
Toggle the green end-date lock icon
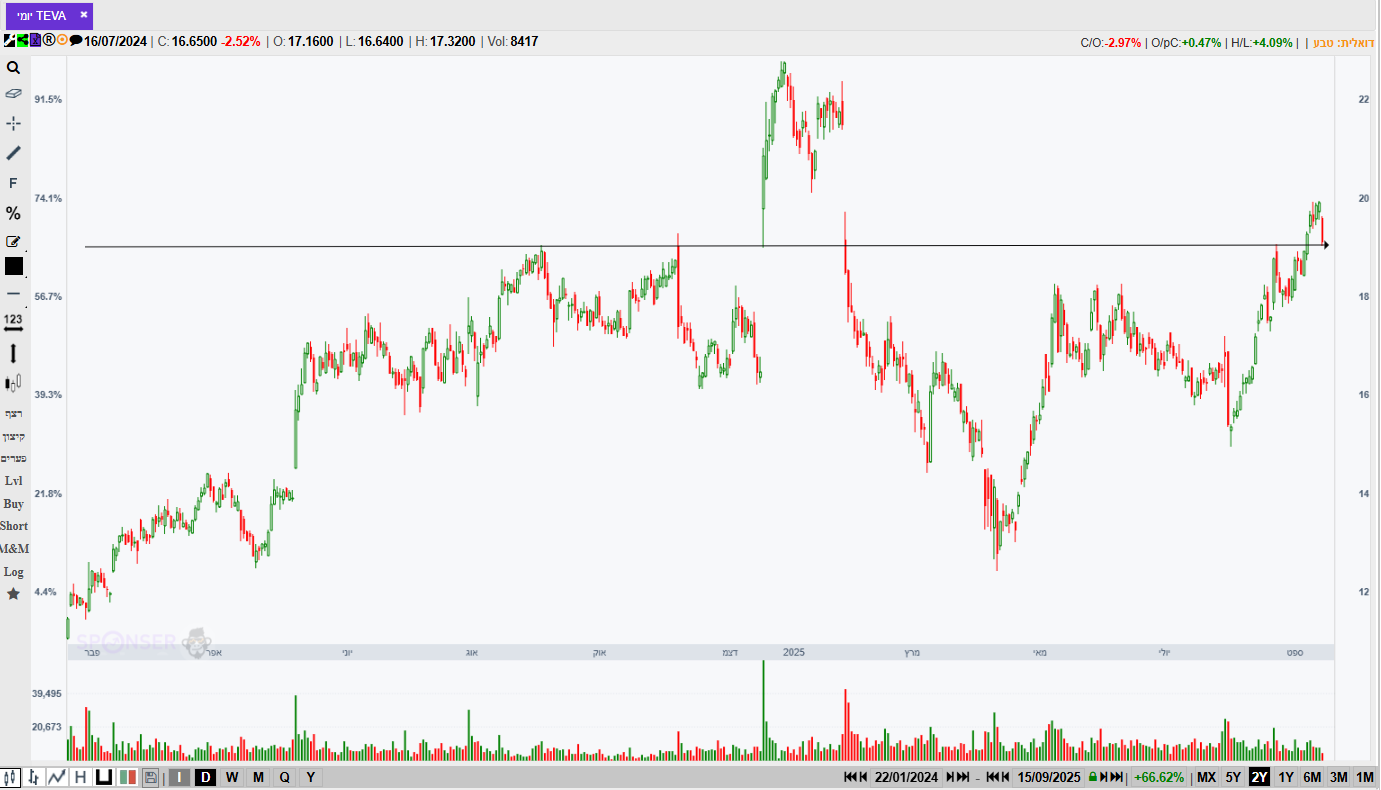pyautogui.click(x=1093, y=777)
